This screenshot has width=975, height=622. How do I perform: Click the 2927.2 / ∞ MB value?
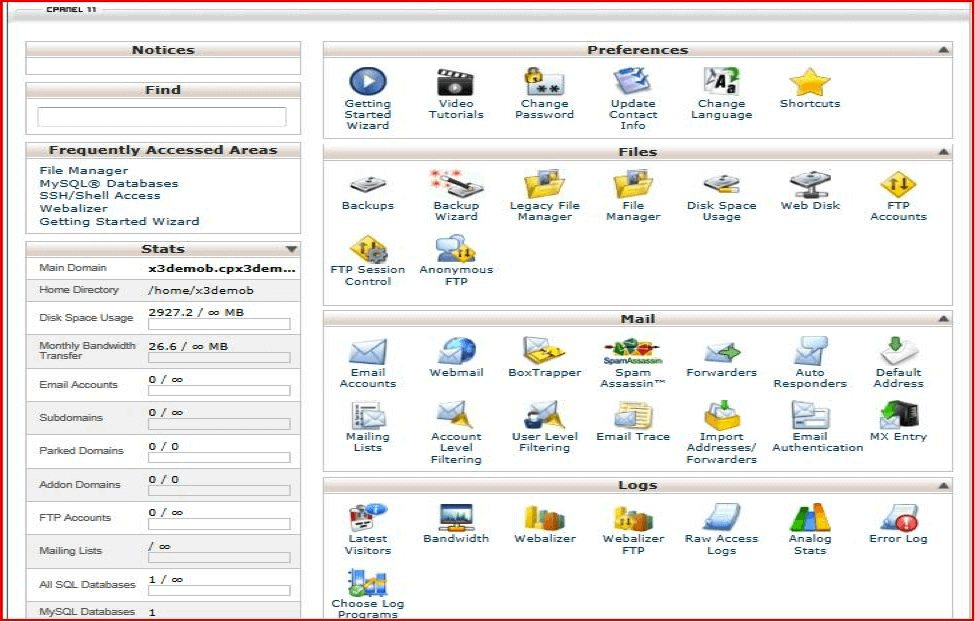tap(196, 312)
